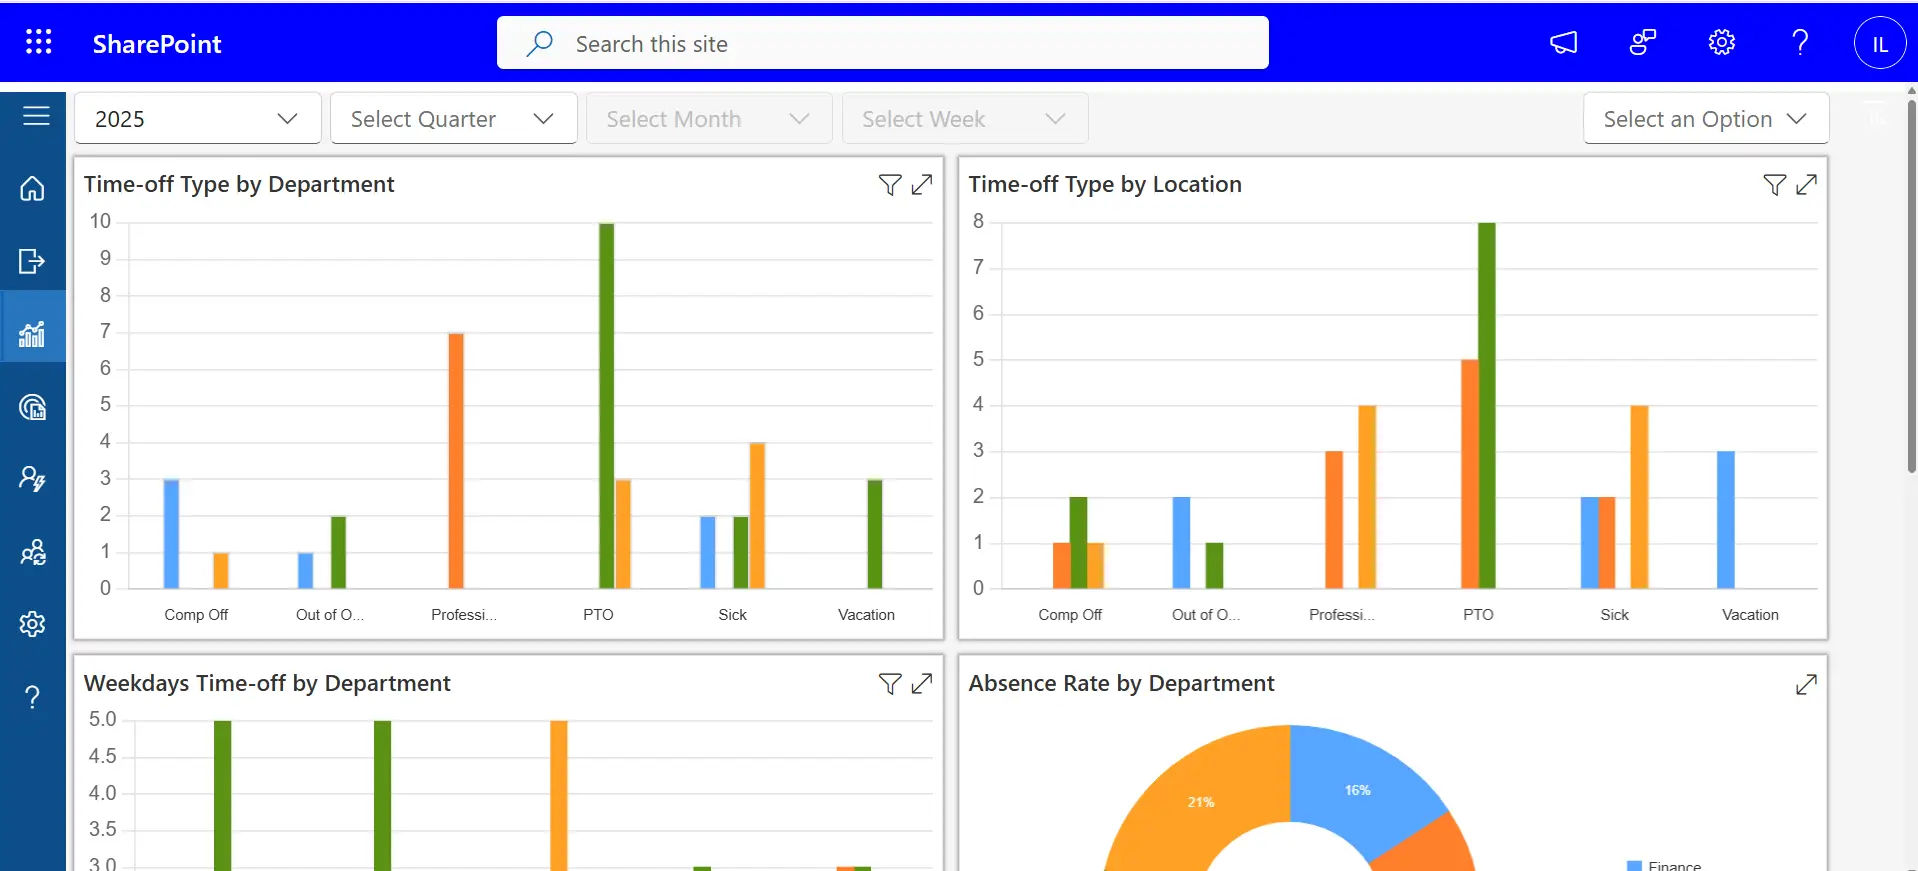Open the Select Quarter dropdown
Viewport: 1918px width, 871px height.
[x=453, y=119]
